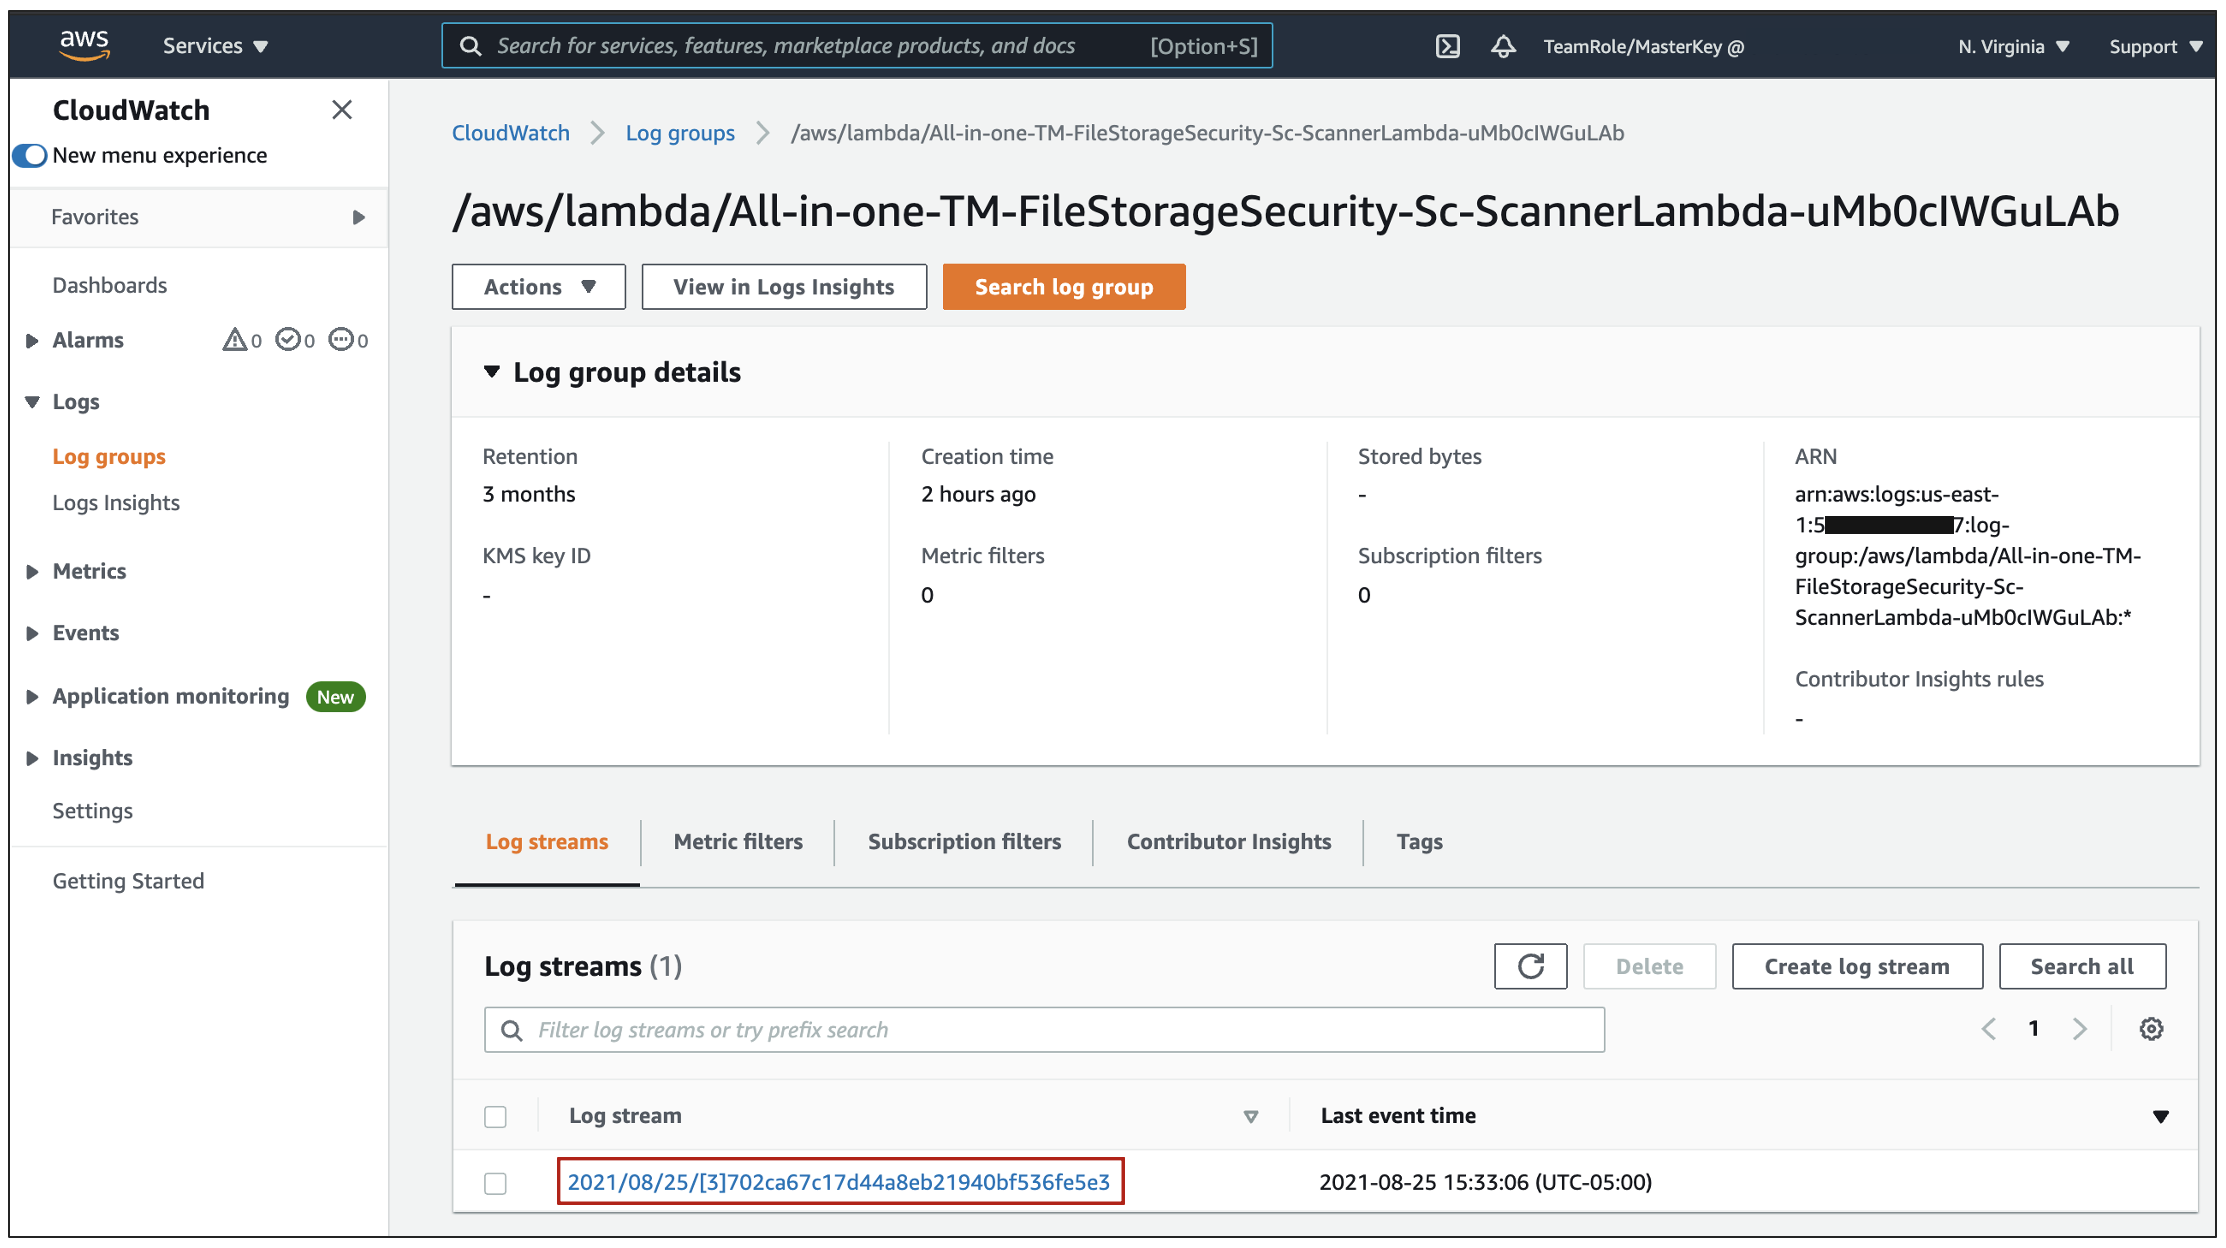Toggle the New menu experience switch
2226x1248 pixels.
pos(30,155)
